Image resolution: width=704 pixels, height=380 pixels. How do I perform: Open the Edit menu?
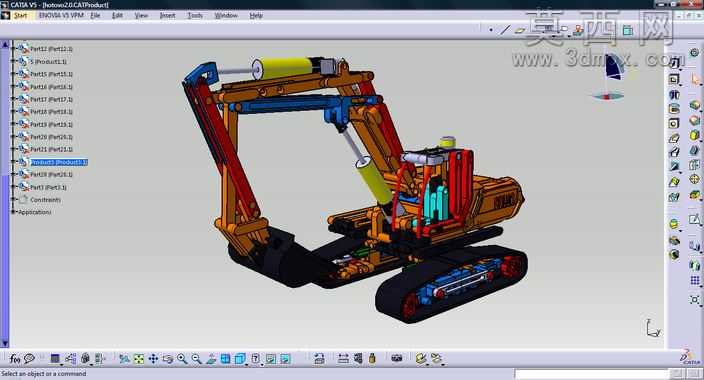(117, 15)
